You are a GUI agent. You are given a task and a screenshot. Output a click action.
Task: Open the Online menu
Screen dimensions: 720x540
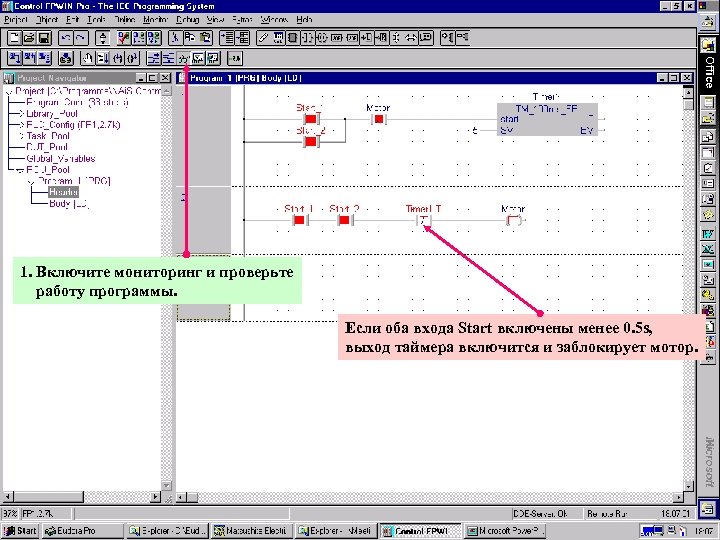pyautogui.click(x=125, y=20)
